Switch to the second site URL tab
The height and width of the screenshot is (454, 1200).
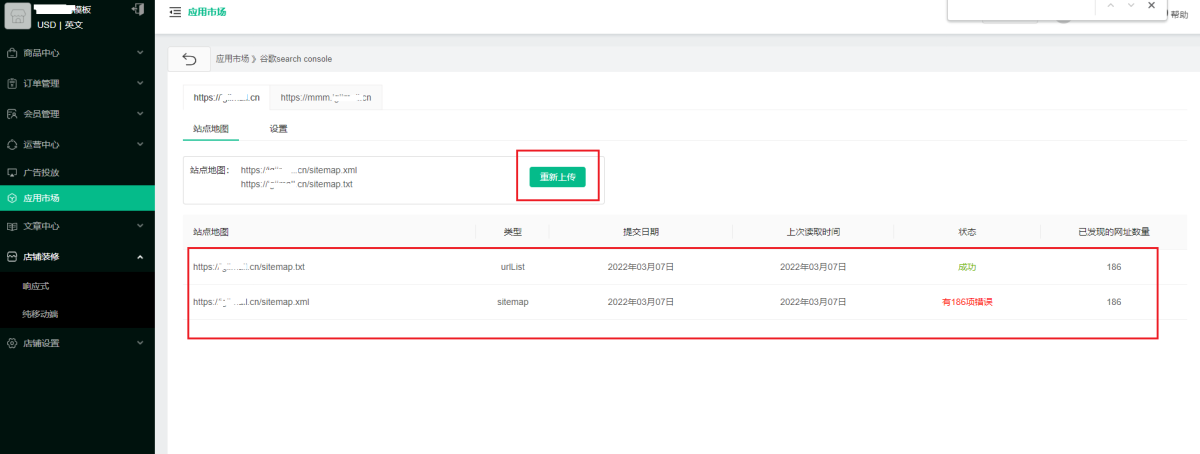pos(326,98)
